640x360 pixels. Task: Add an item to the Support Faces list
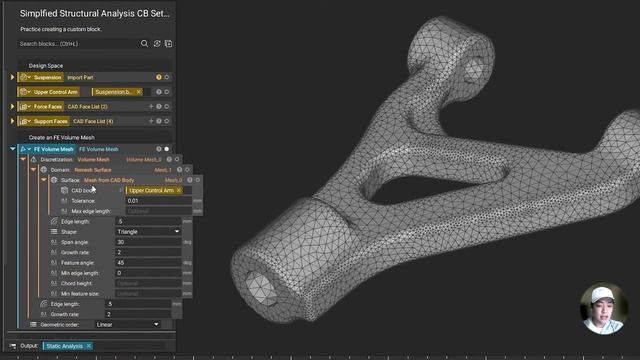click(x=151, y=121)
